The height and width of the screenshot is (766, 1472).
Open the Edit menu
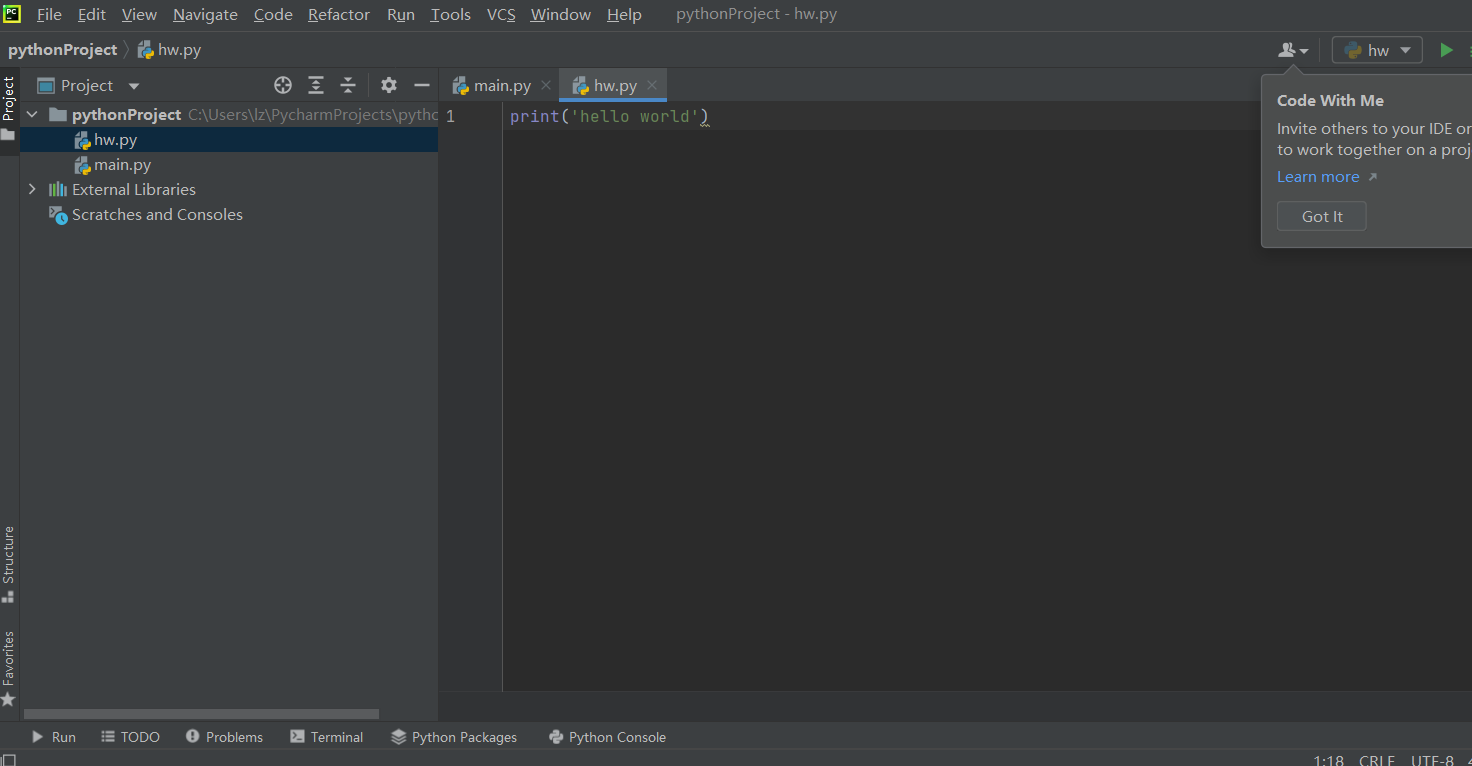point(92,15)
